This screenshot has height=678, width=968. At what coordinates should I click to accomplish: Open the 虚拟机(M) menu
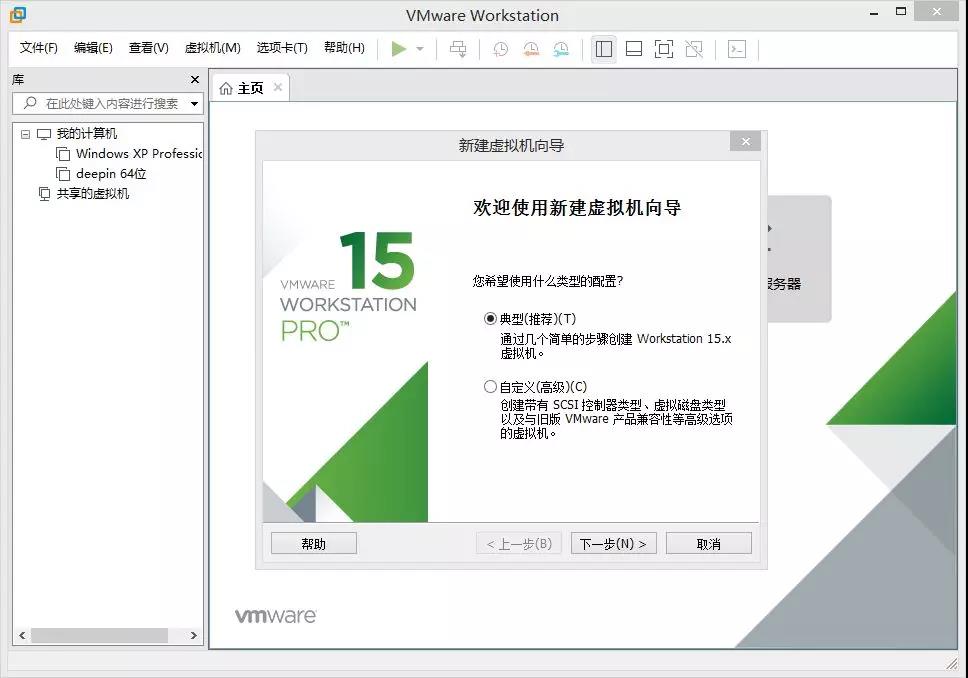pyautogui.click(x=212, y=48)
